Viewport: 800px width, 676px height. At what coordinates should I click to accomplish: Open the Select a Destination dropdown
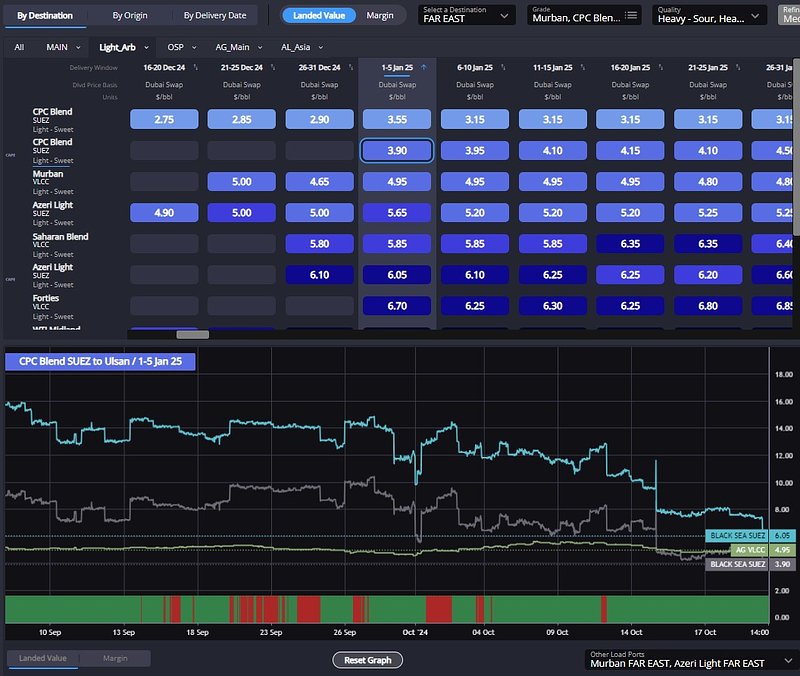(466, 15)
